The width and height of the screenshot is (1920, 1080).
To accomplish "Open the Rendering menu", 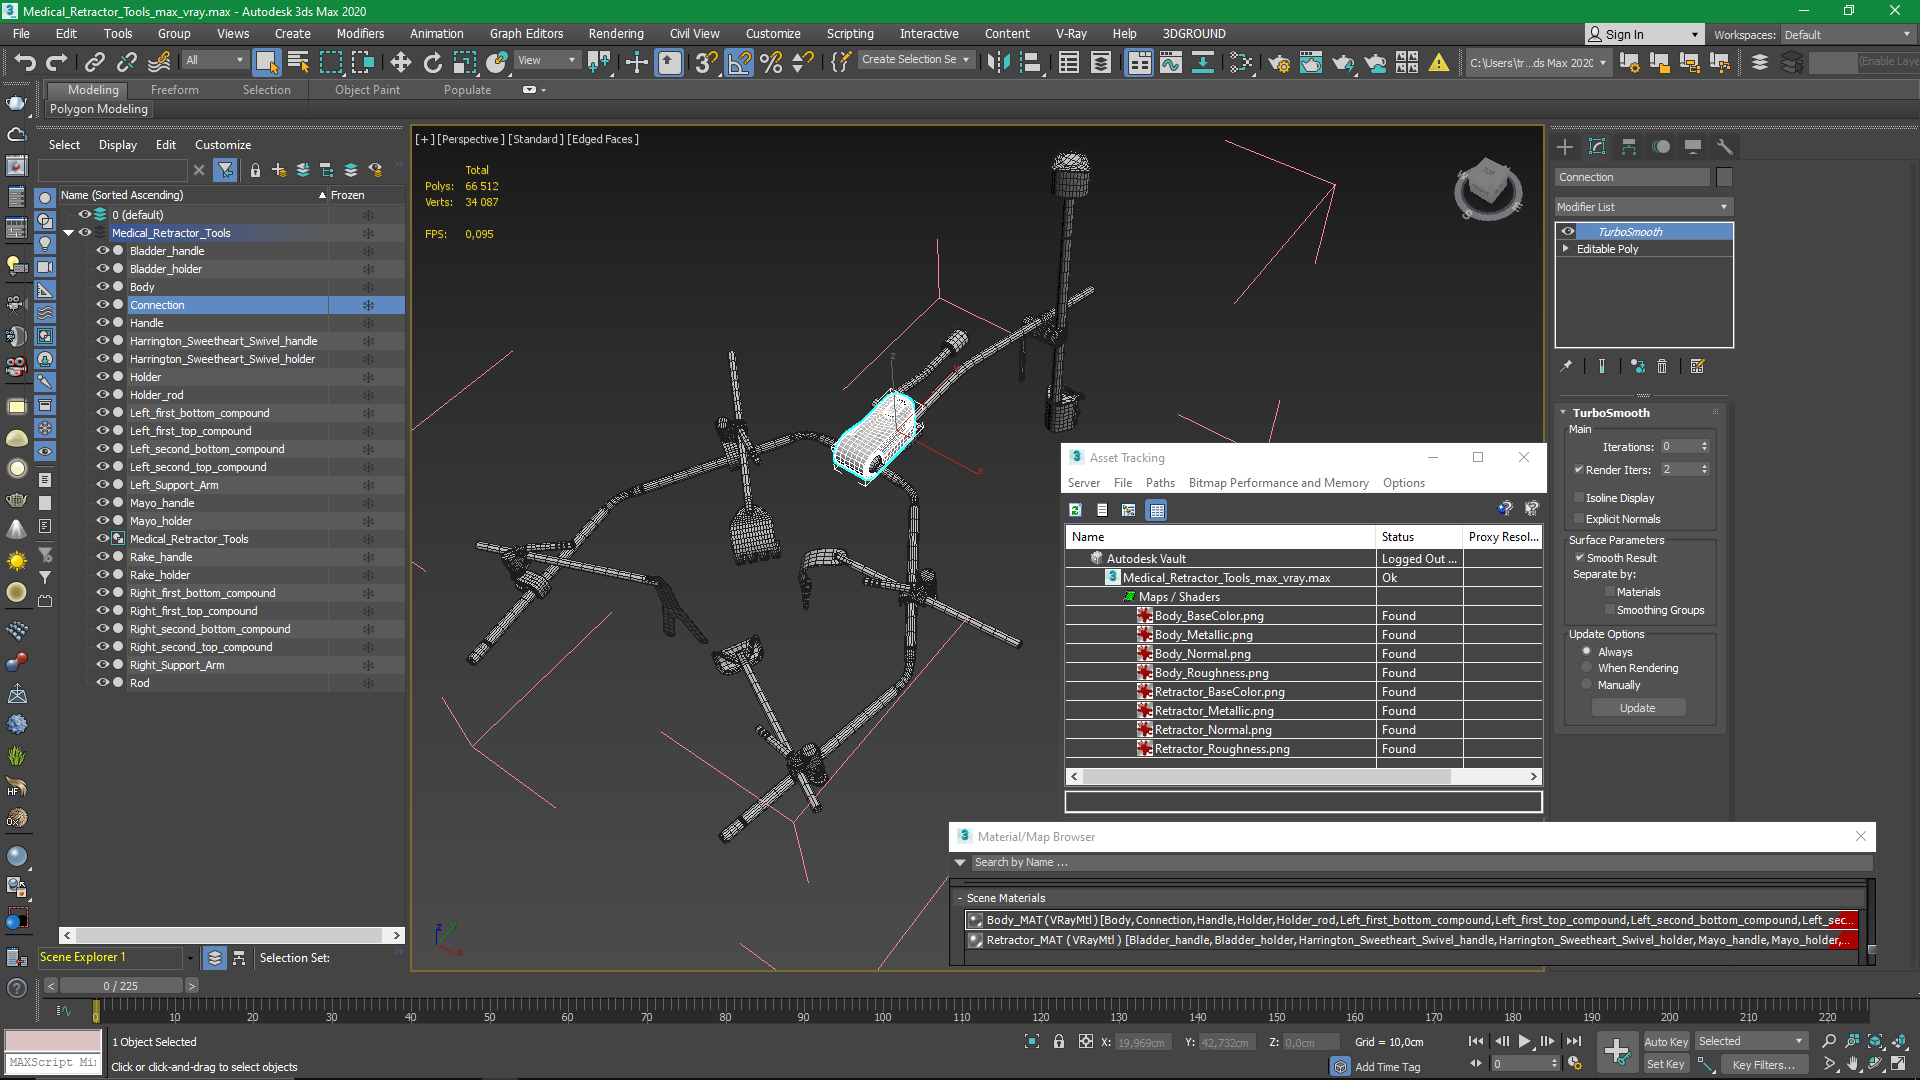I will point(615,34).
